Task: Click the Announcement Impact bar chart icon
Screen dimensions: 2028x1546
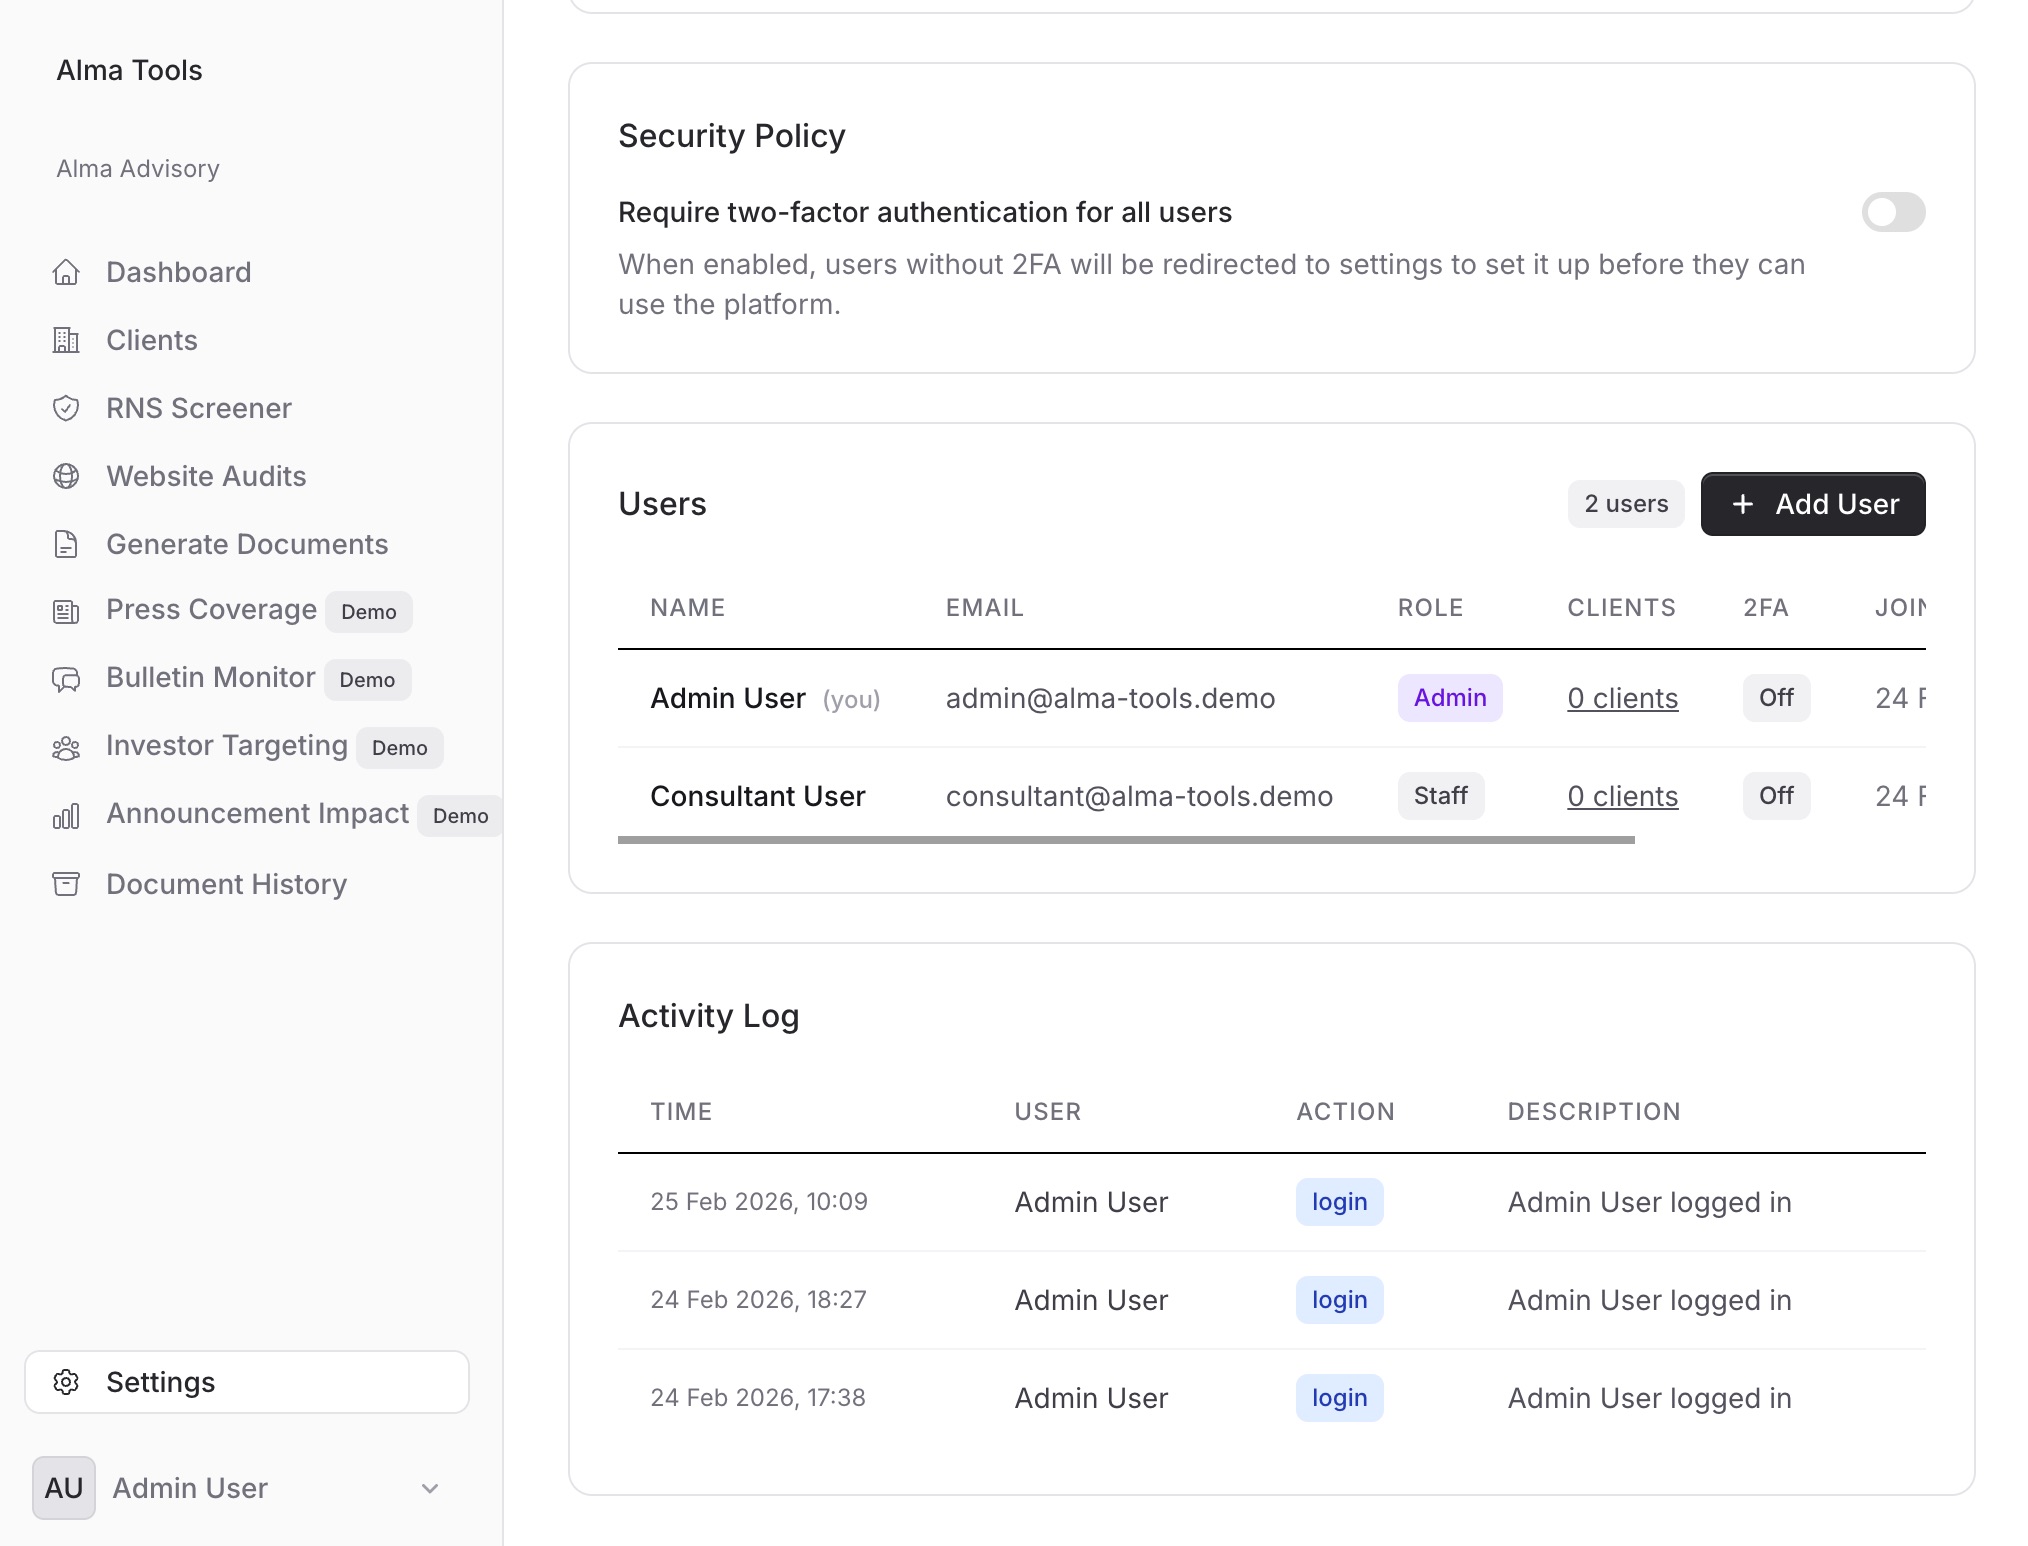Action: coord(66,816)
